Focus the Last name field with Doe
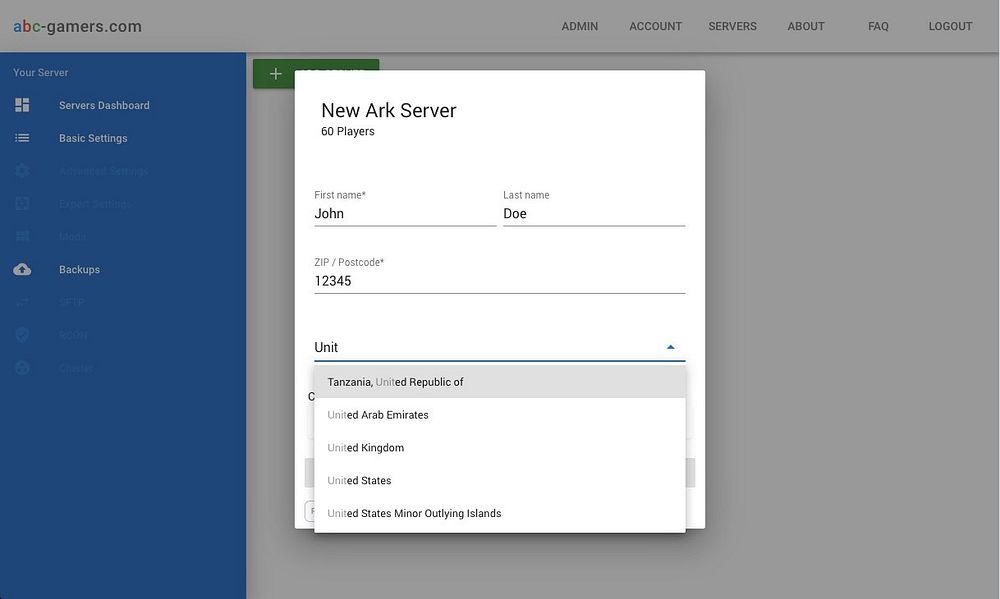Viewport: 1000px width, 599px height. 594,214
